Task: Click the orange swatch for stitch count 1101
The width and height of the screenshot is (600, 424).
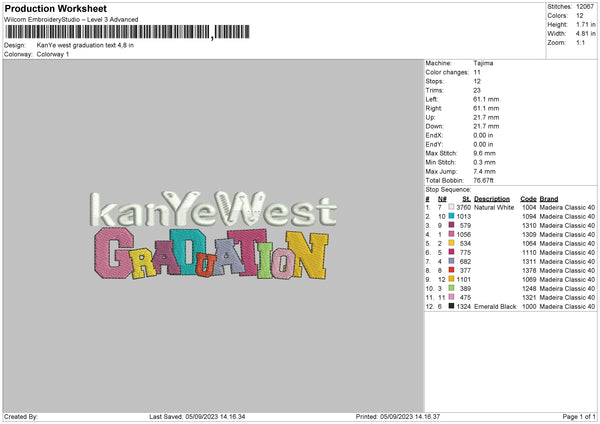Action: point(451,279)
